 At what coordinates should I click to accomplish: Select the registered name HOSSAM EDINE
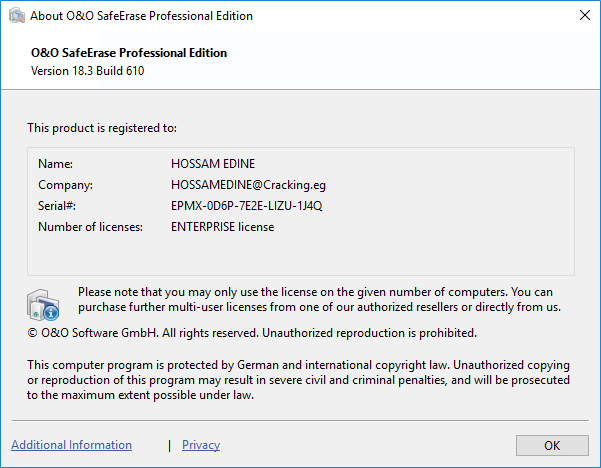click(213, 164)
